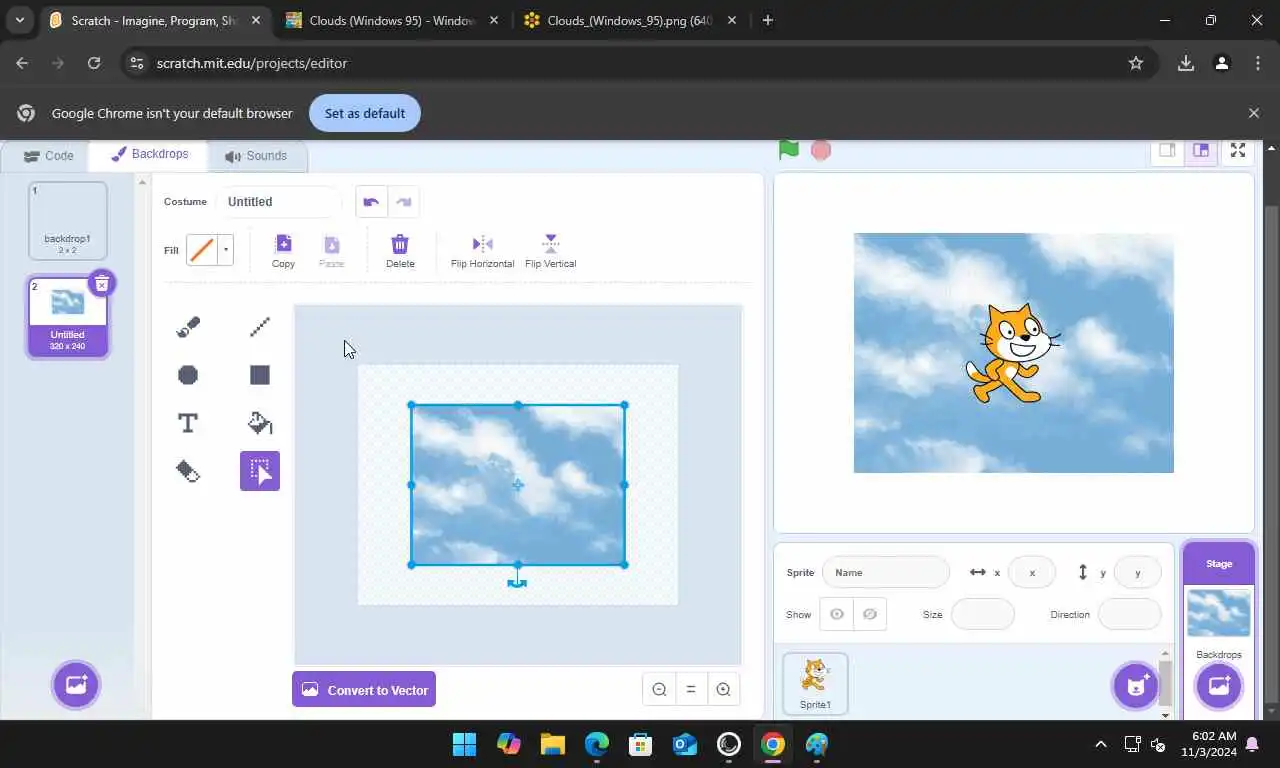
Task: Redo the paint action
Action: pos(404,202)
